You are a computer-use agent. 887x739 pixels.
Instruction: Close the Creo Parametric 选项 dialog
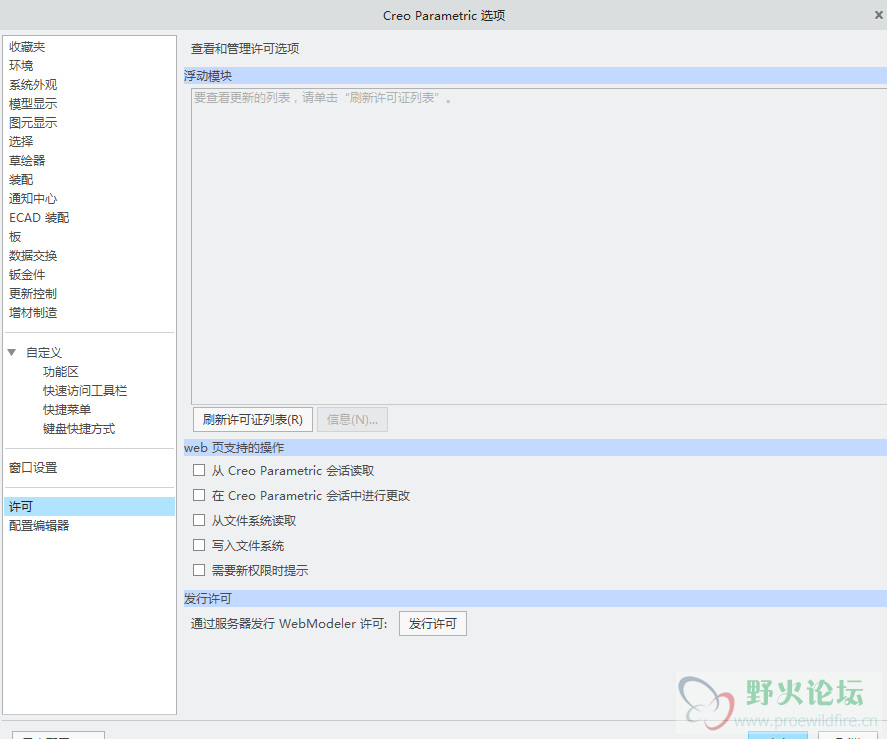coord(879,15)
